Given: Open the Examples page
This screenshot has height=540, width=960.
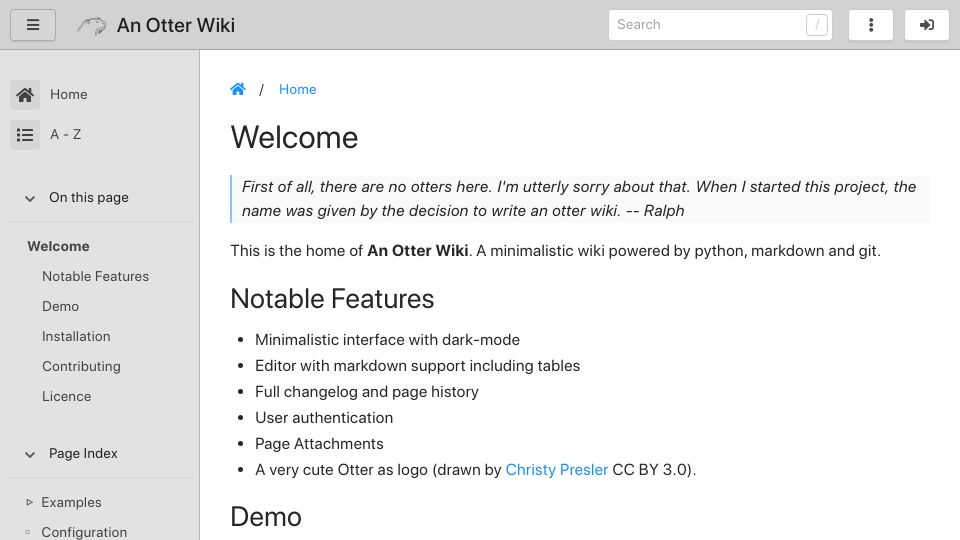Looking at the screenshot, I should tap(71, 502).
